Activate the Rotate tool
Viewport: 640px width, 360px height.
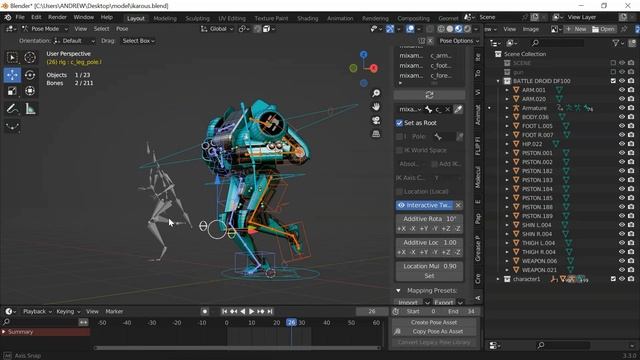[x=30, y=75]
